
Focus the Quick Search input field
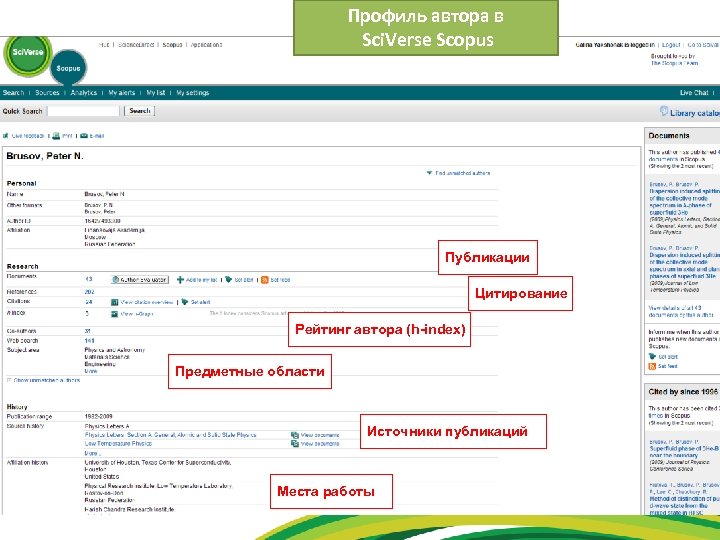tap(84, 111)
